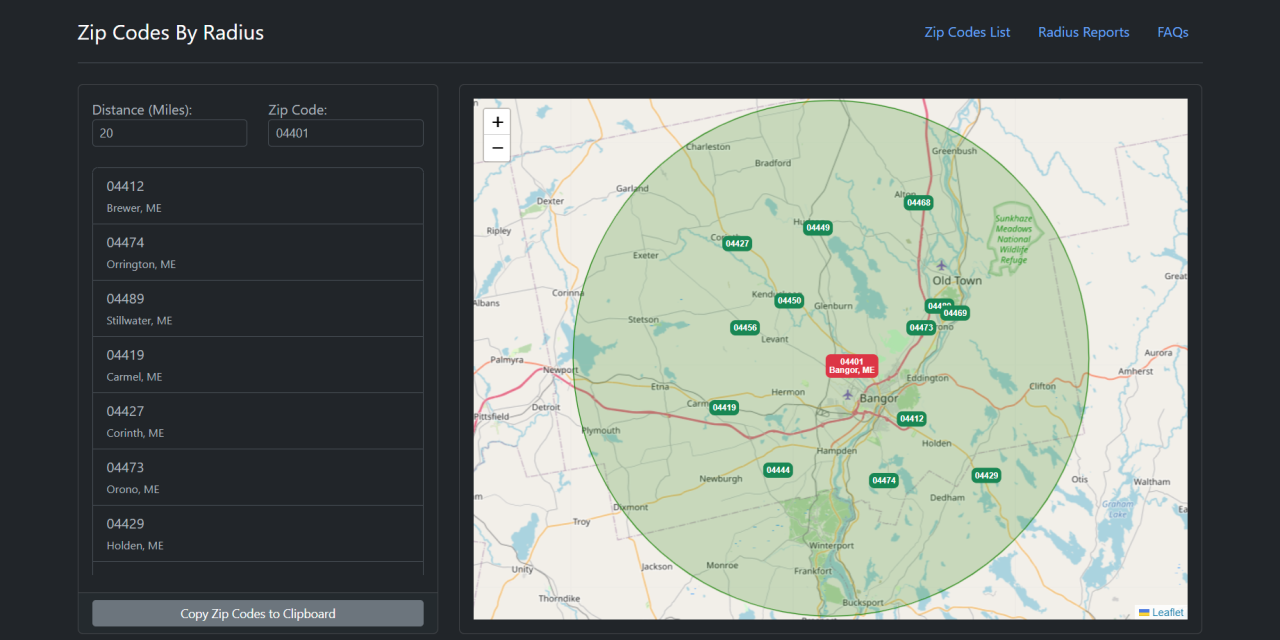Select 04419 Carmel, ME from the results
This screenshot has width=1280, height=640.
click(257, 364)
